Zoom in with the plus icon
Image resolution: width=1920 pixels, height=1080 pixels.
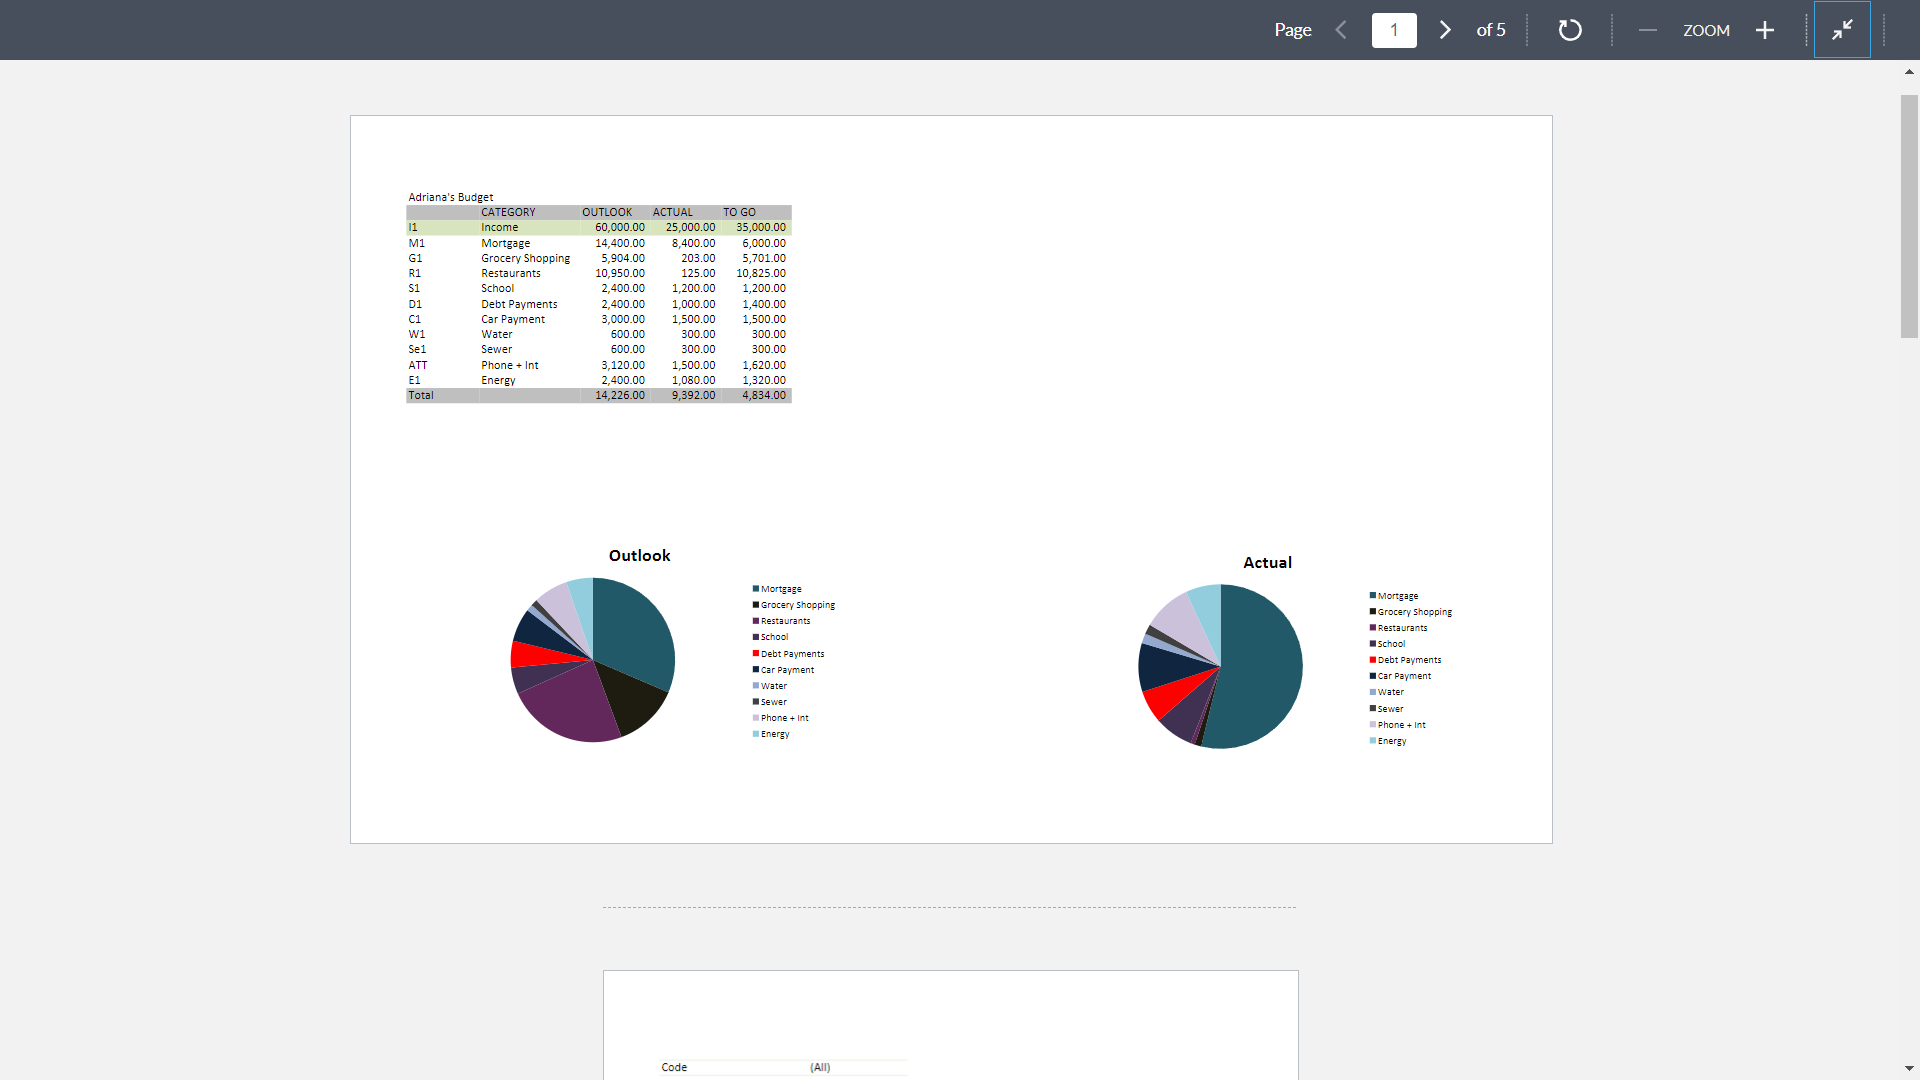point(1763,30)
